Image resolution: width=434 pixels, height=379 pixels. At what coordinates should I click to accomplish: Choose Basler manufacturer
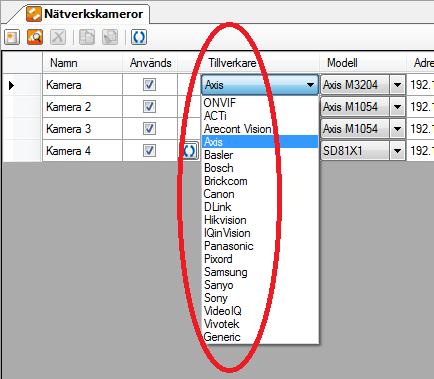(x=260, y=155)
